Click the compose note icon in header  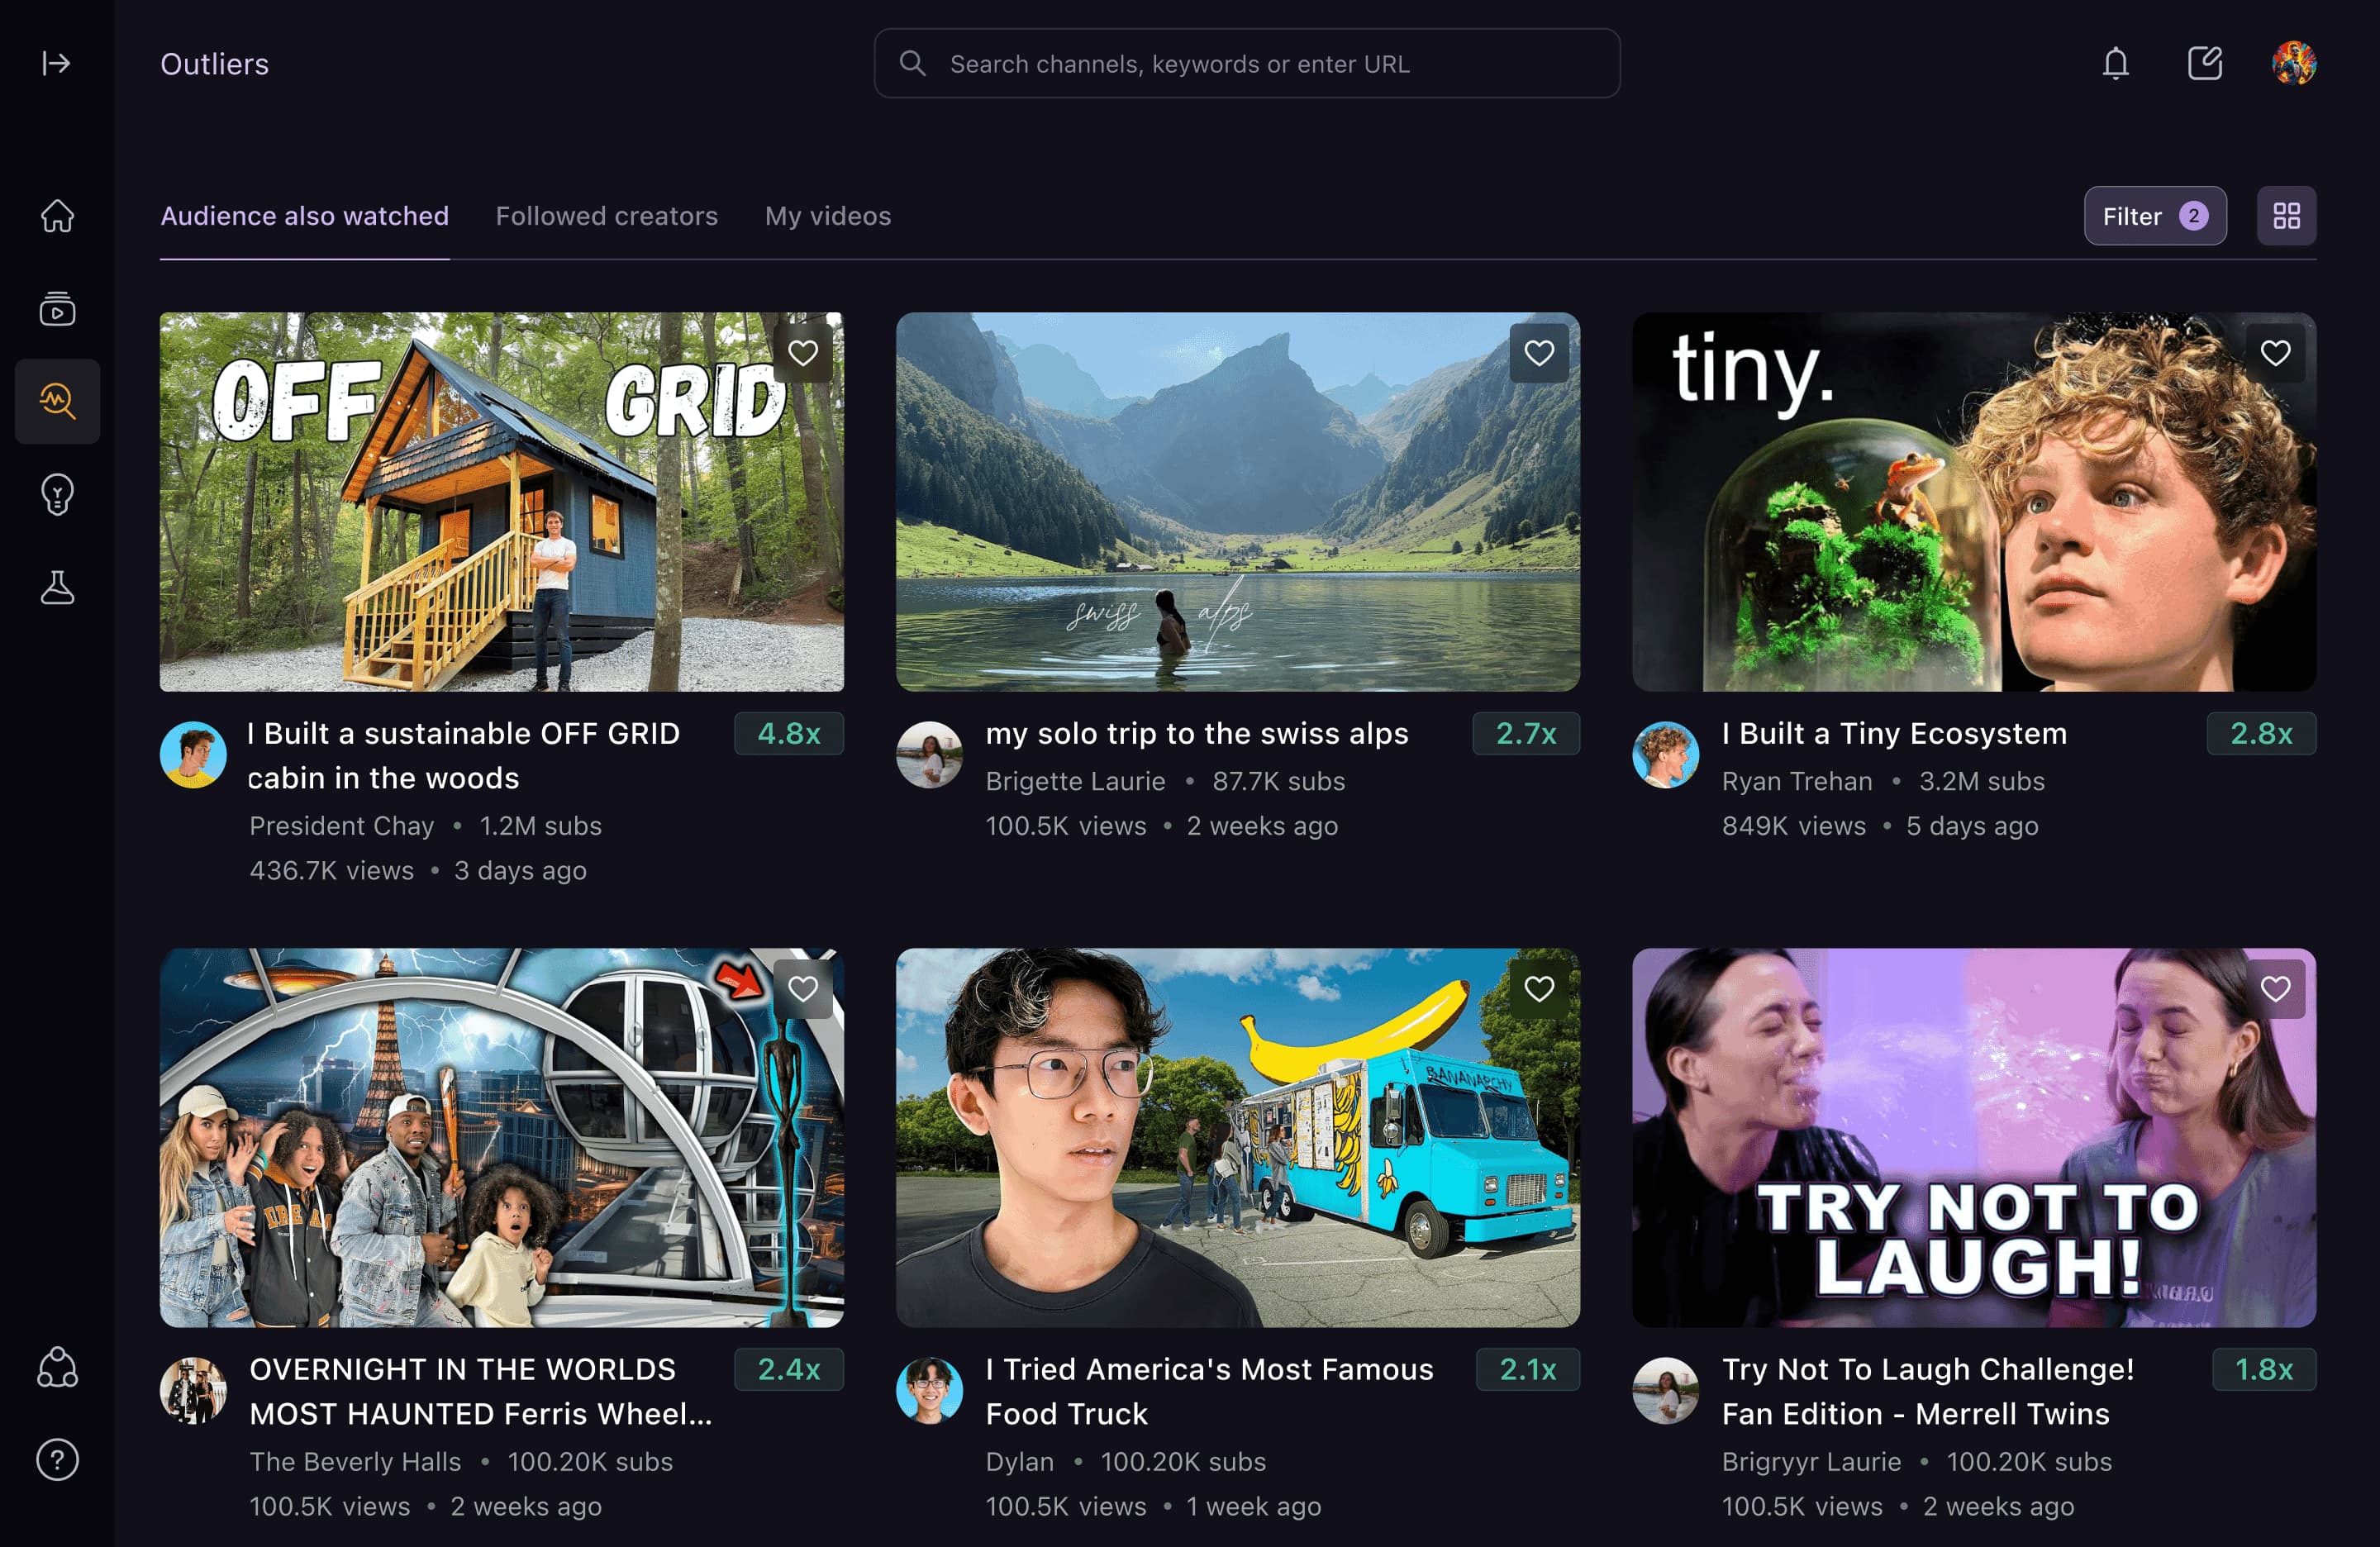pos(2204,64)
